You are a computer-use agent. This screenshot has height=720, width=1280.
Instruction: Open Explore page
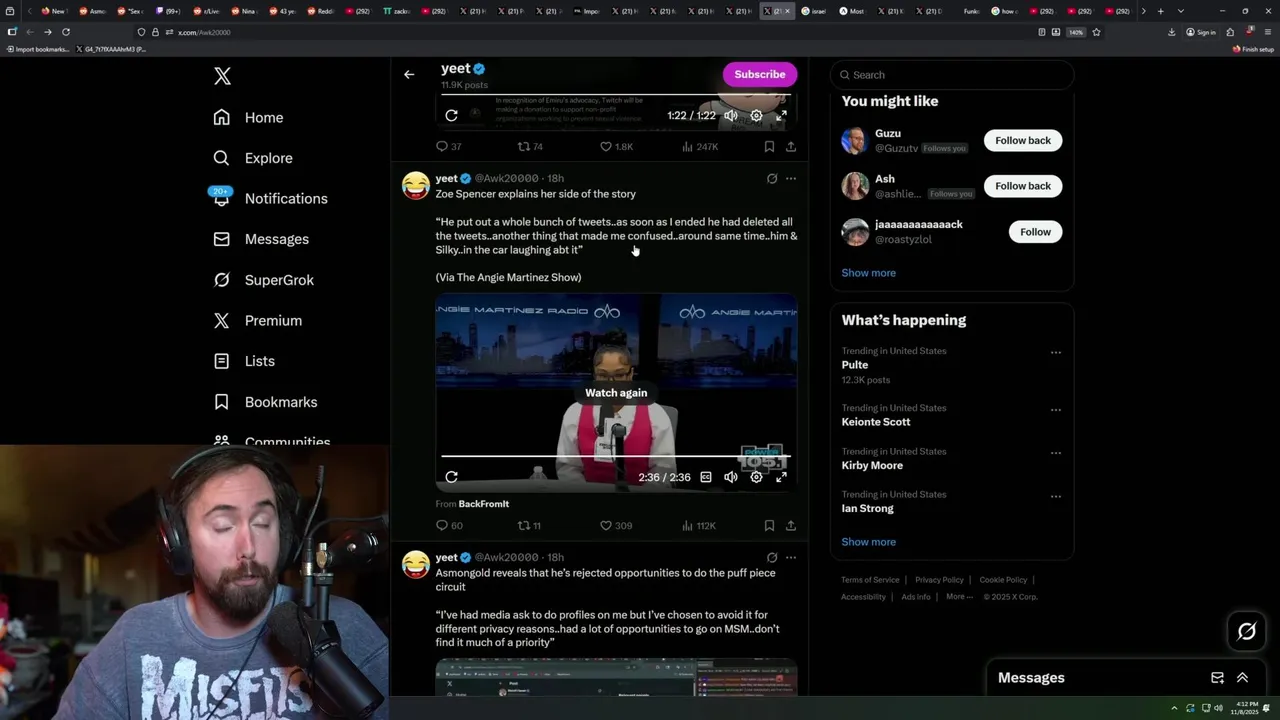[253, 158]
